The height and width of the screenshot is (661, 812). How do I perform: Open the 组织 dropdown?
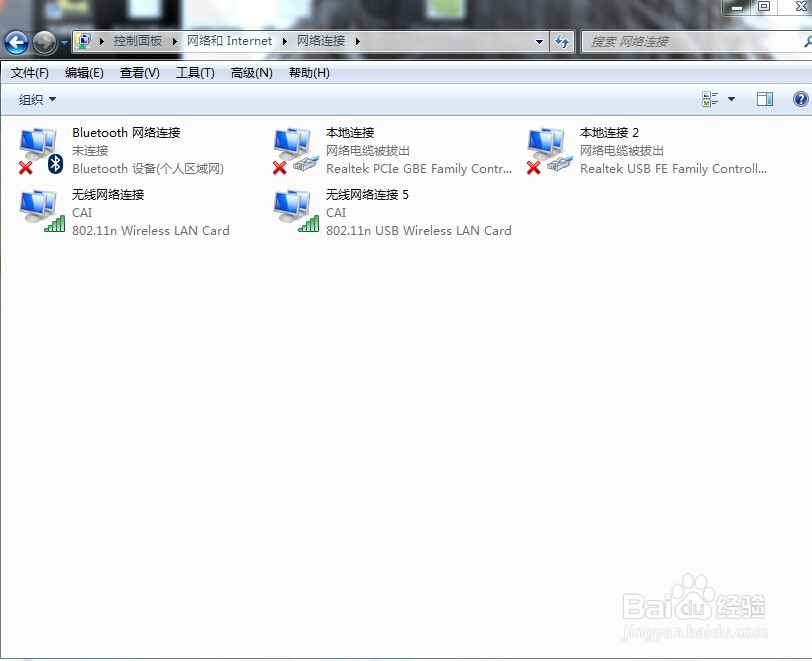37,99
